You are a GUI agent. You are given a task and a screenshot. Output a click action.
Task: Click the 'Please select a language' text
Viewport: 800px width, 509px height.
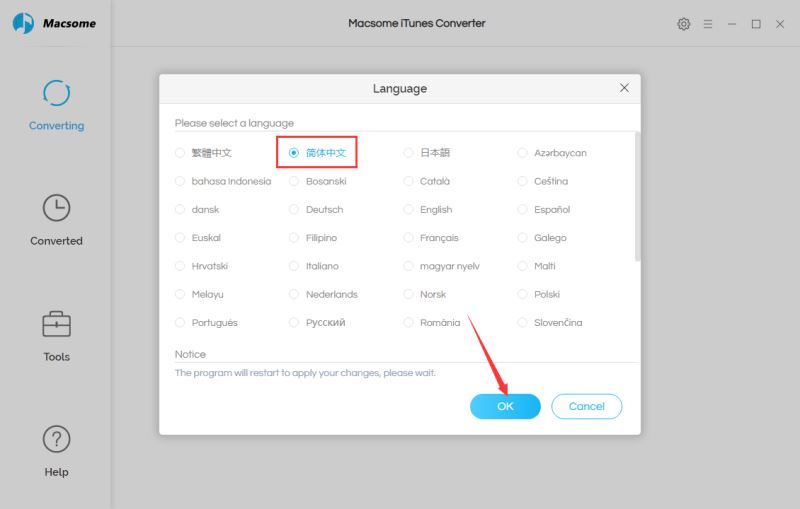pos(234,123)
